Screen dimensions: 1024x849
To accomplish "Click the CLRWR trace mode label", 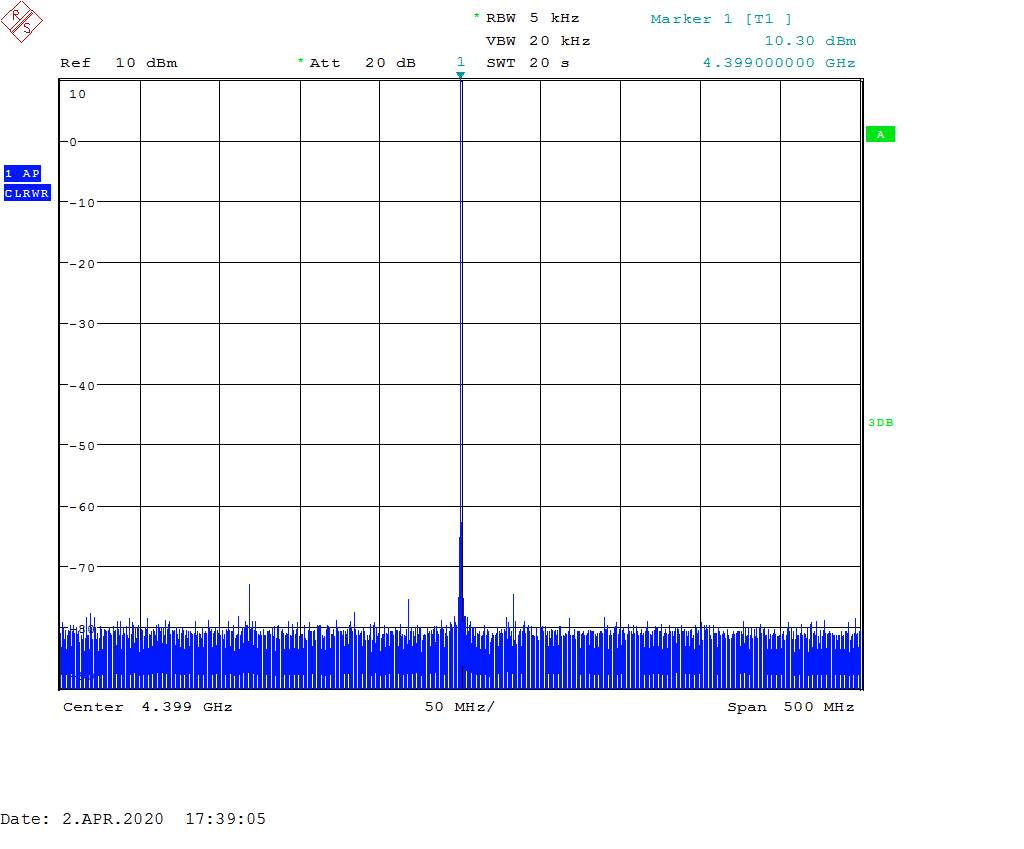I will click(x=27, y=193).
